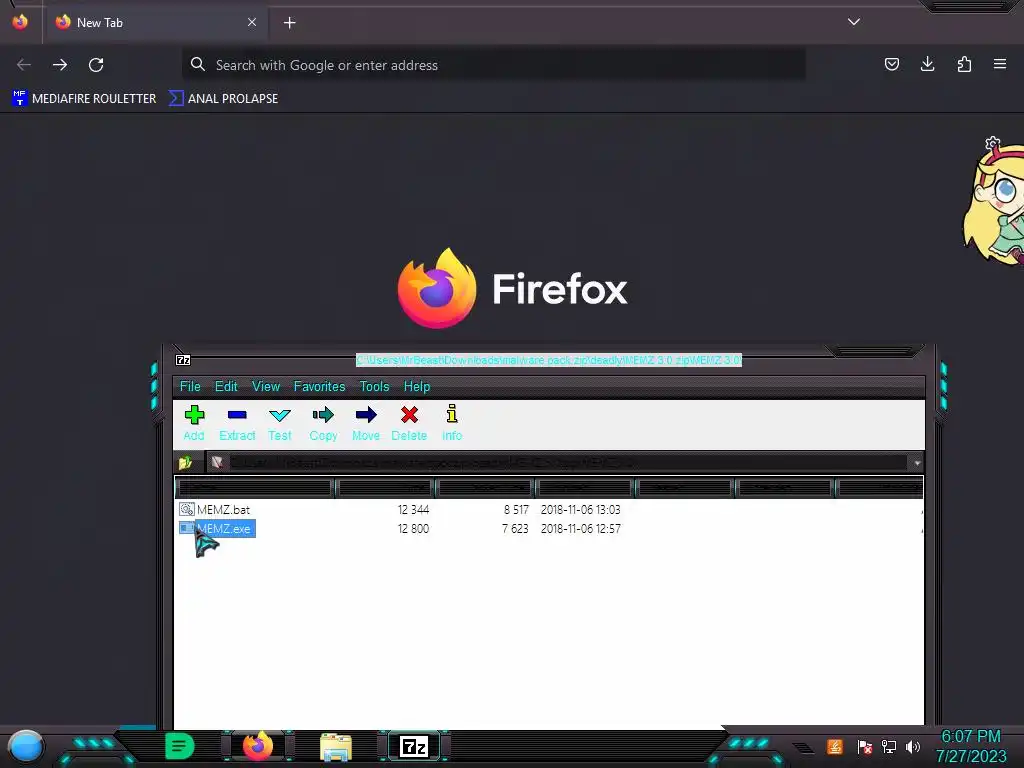This screenshot has height=768, width=1024.
Task: Extract files with the Extract icon
Action: [237, 423]
